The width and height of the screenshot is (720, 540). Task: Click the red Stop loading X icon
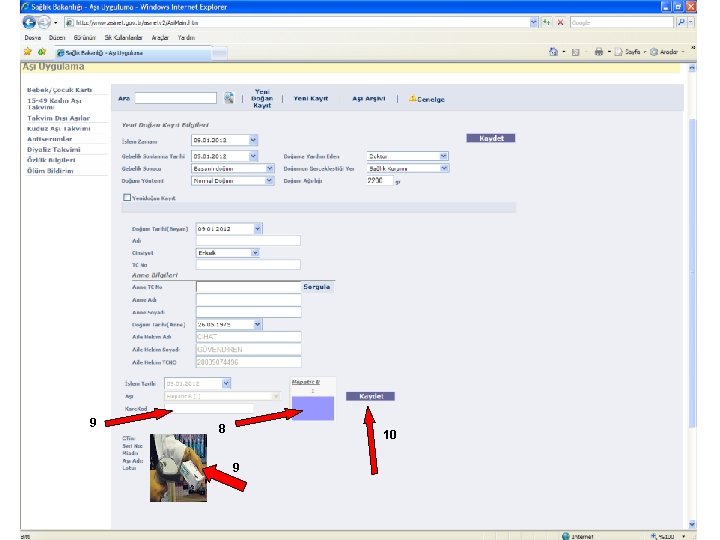560,22
